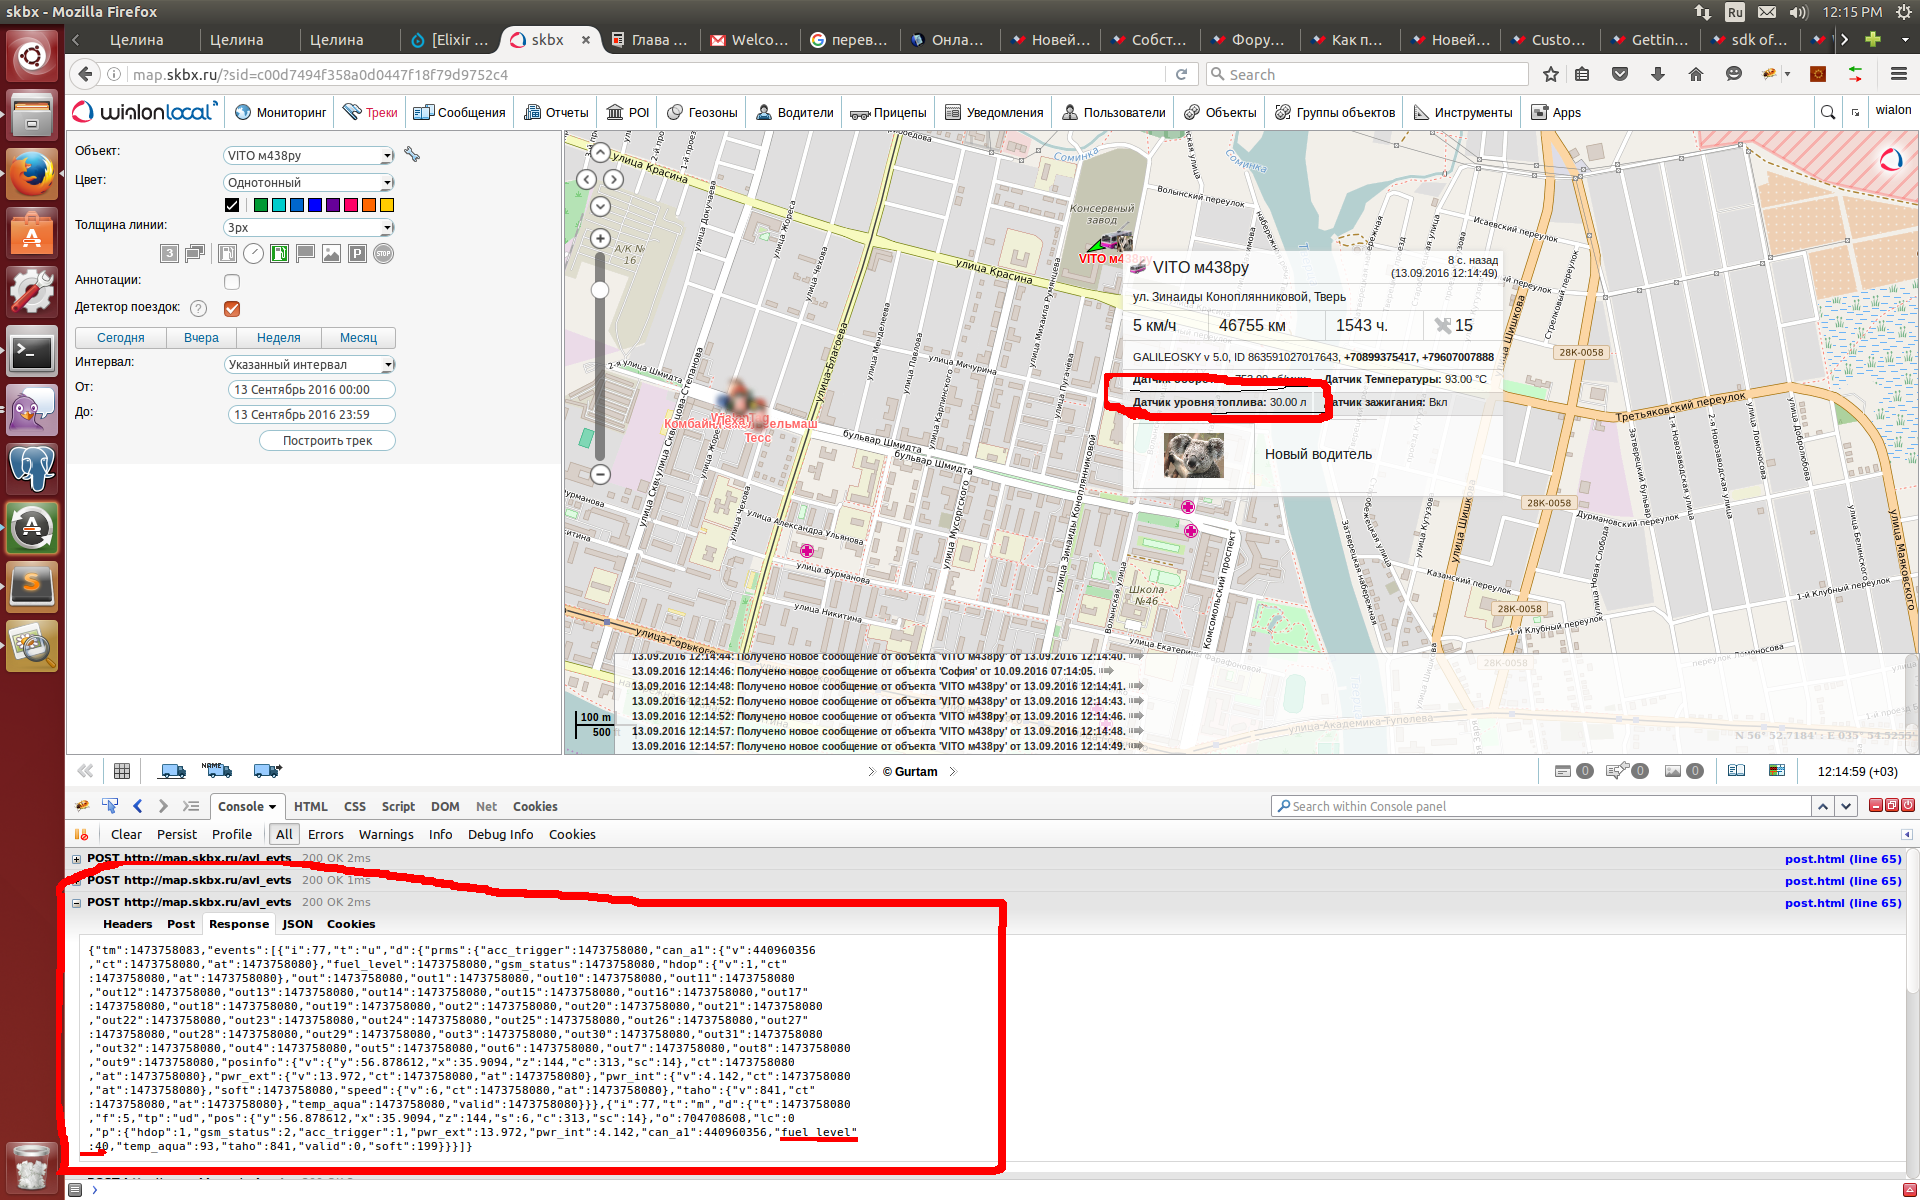
Task: Toggle the image markers icon
Action: click(x=331, y=254)
